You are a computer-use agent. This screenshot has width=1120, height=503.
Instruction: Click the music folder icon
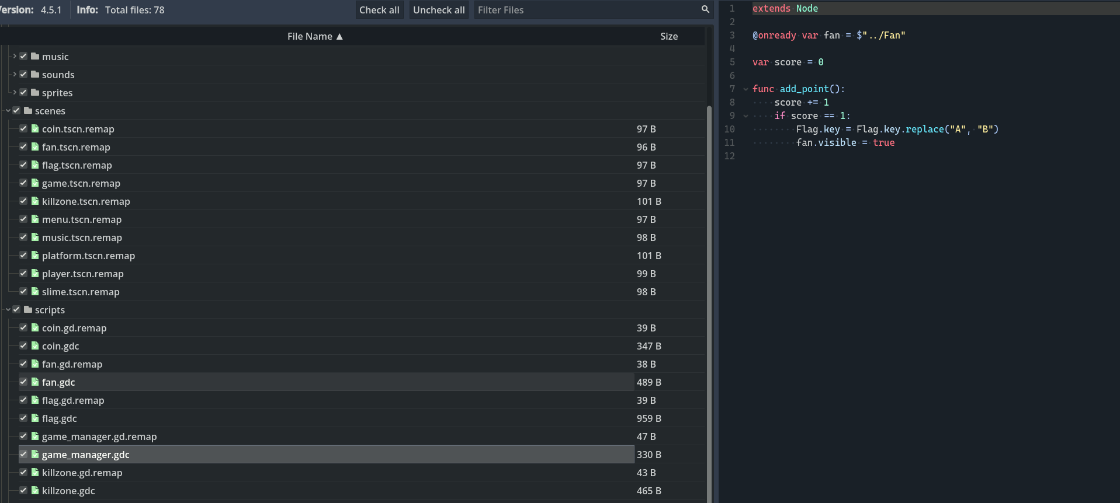pyautogui.click(x=35, y=57)
